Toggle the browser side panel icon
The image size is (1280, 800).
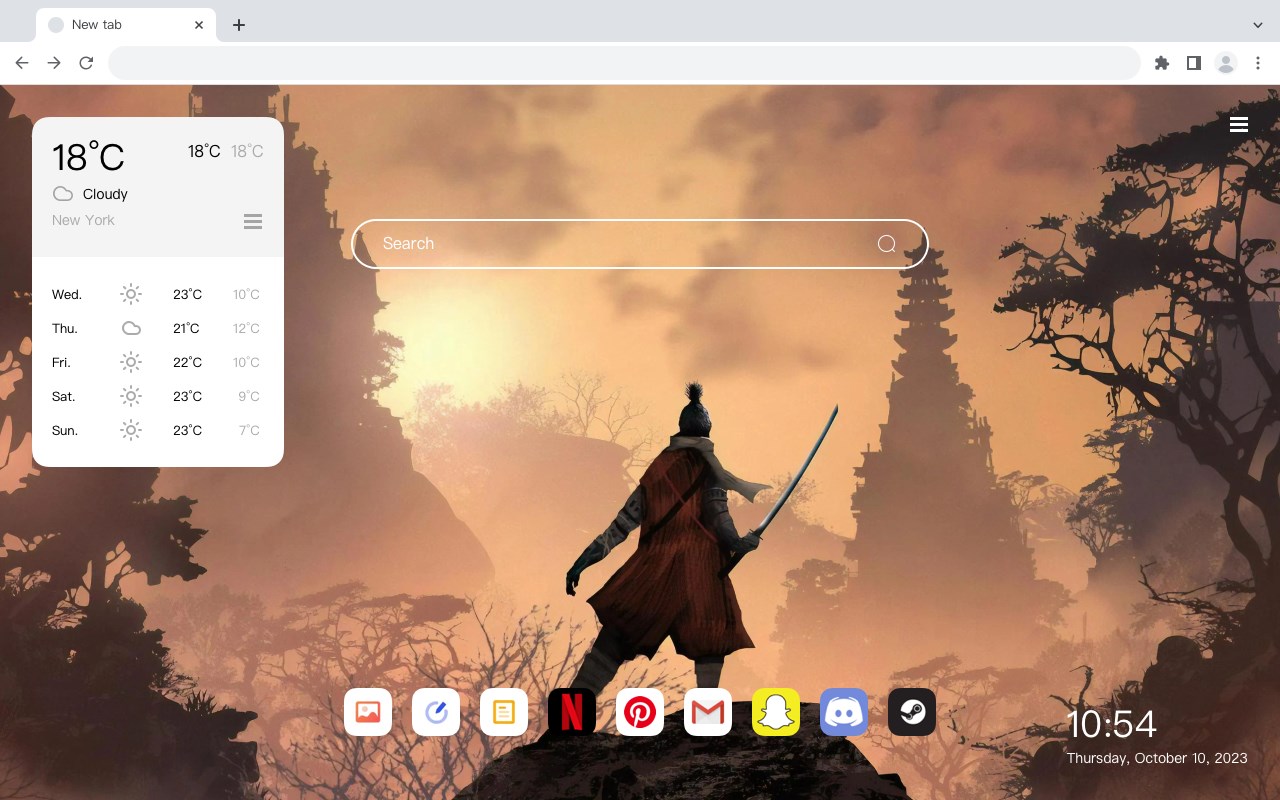coord(1193,63)
